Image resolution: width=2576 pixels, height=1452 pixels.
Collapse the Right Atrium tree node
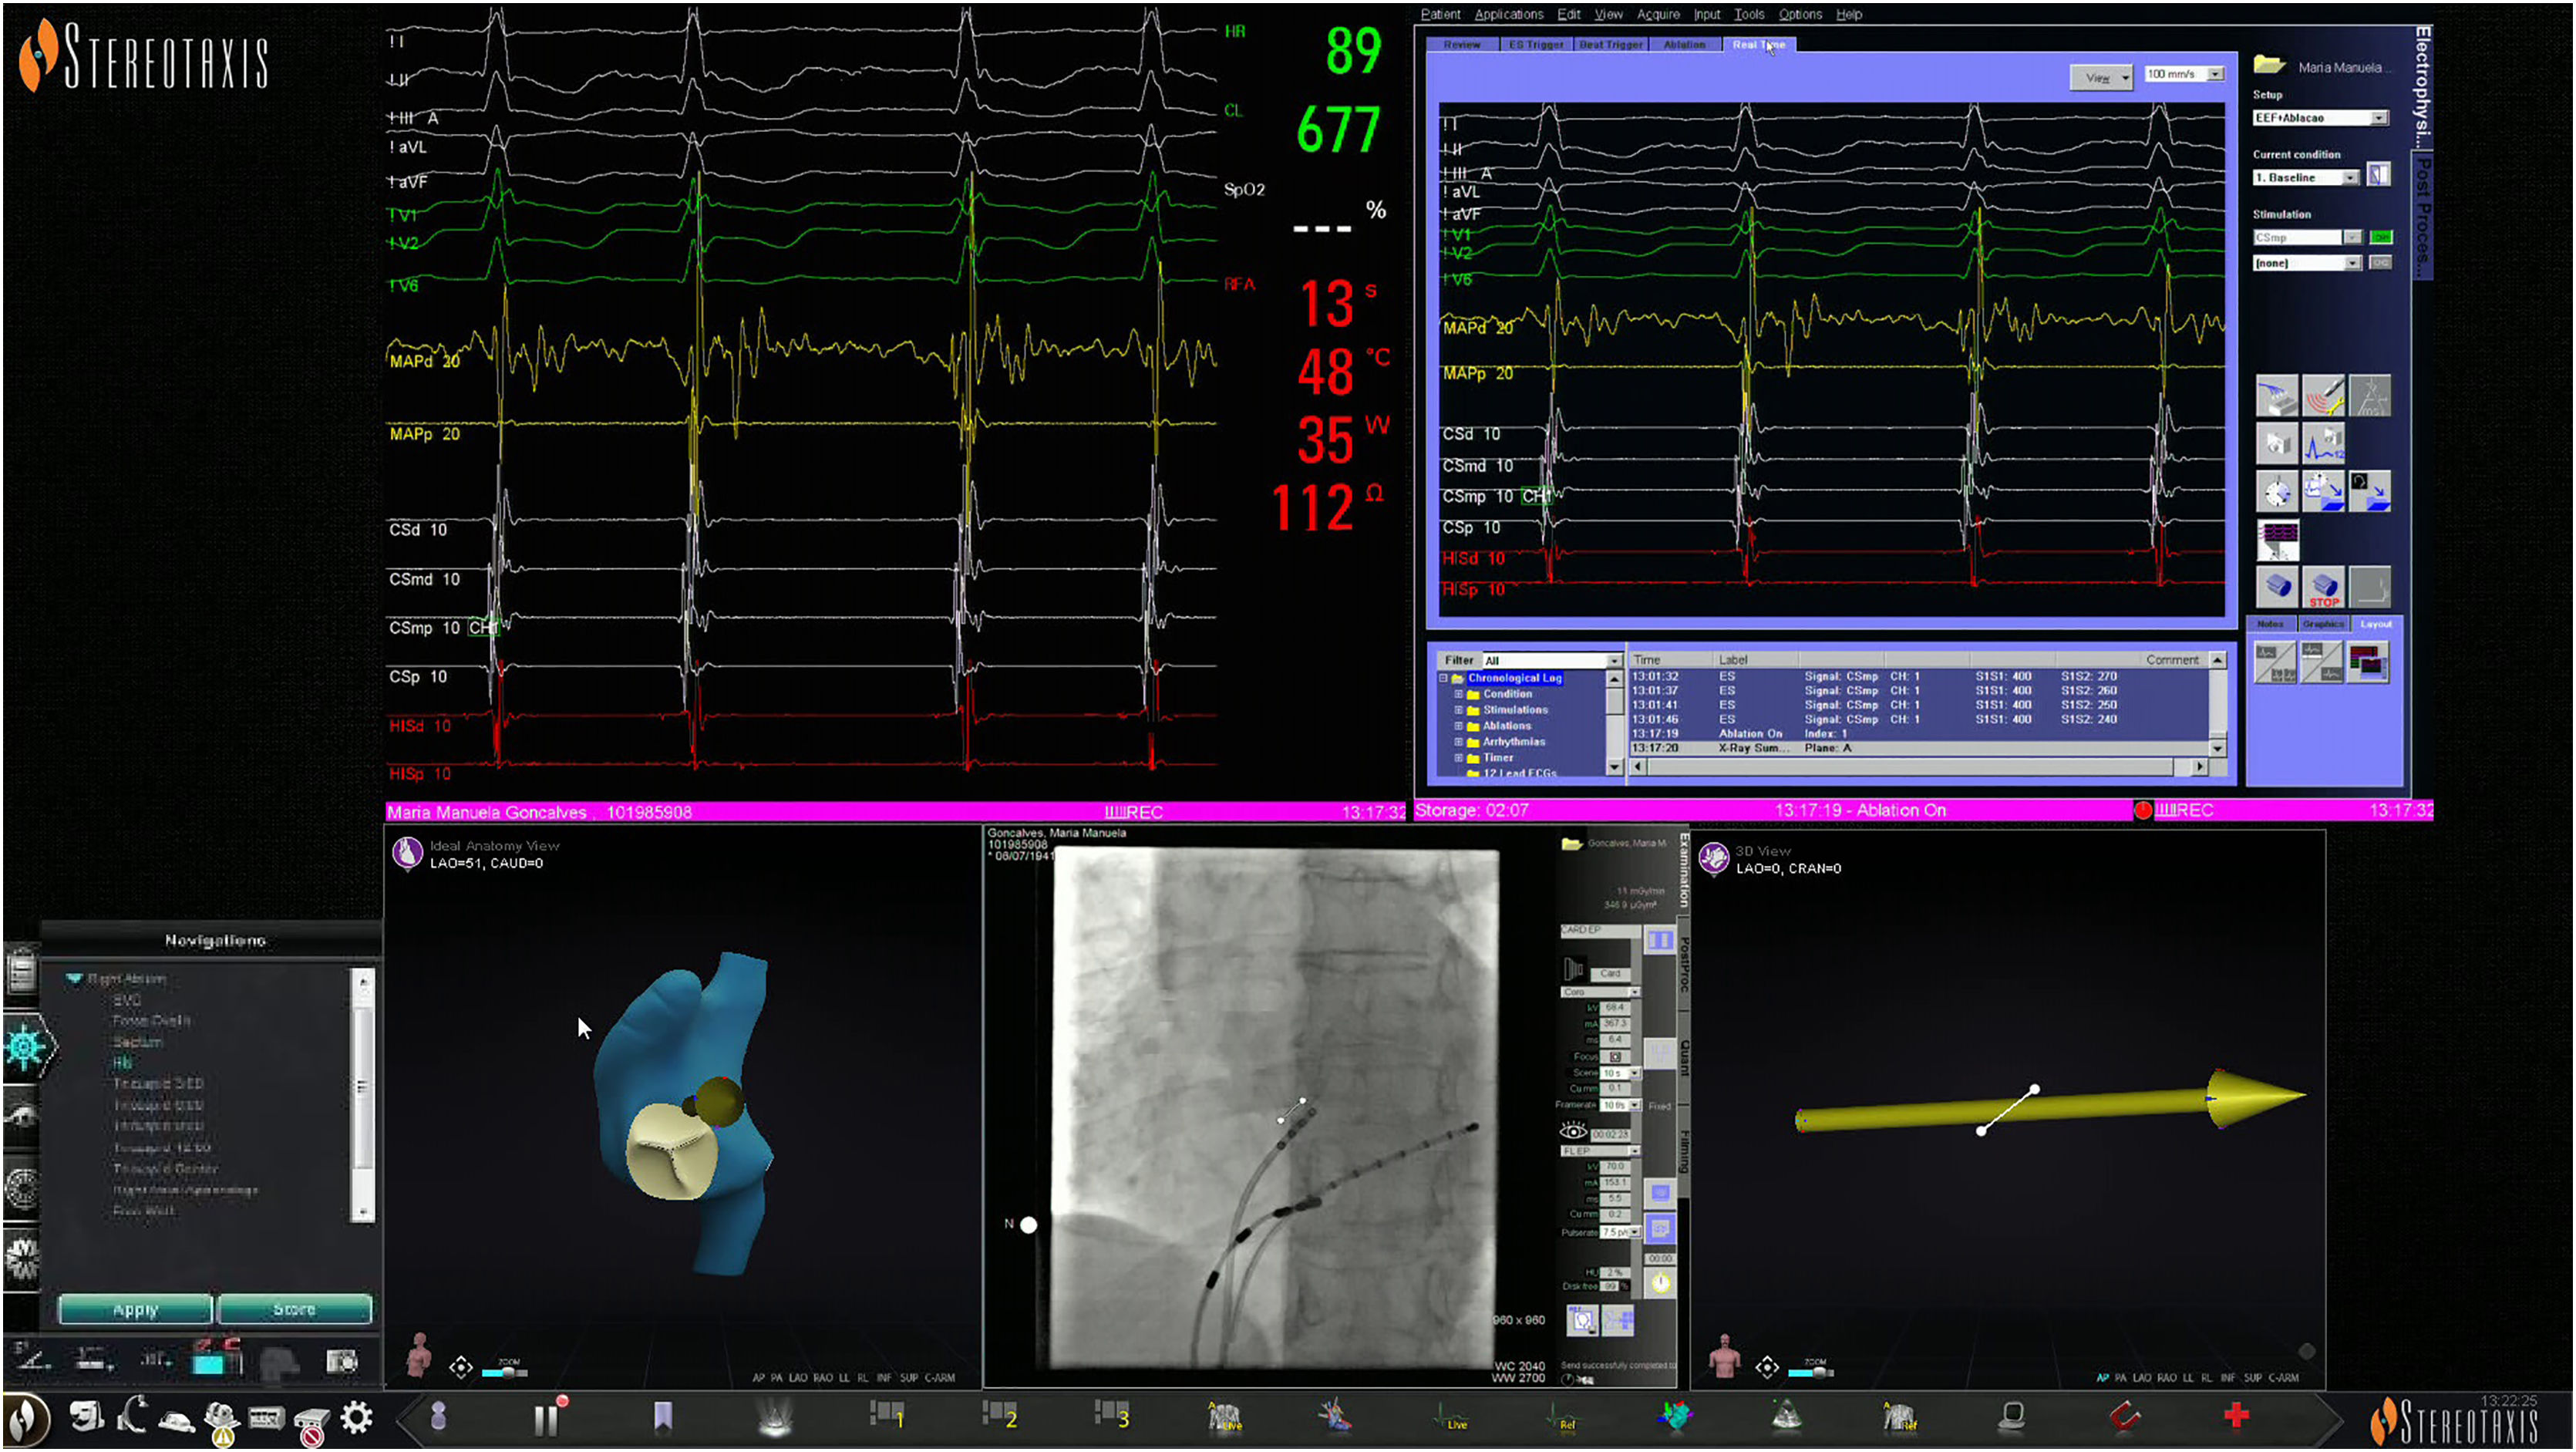click(73, 979)
